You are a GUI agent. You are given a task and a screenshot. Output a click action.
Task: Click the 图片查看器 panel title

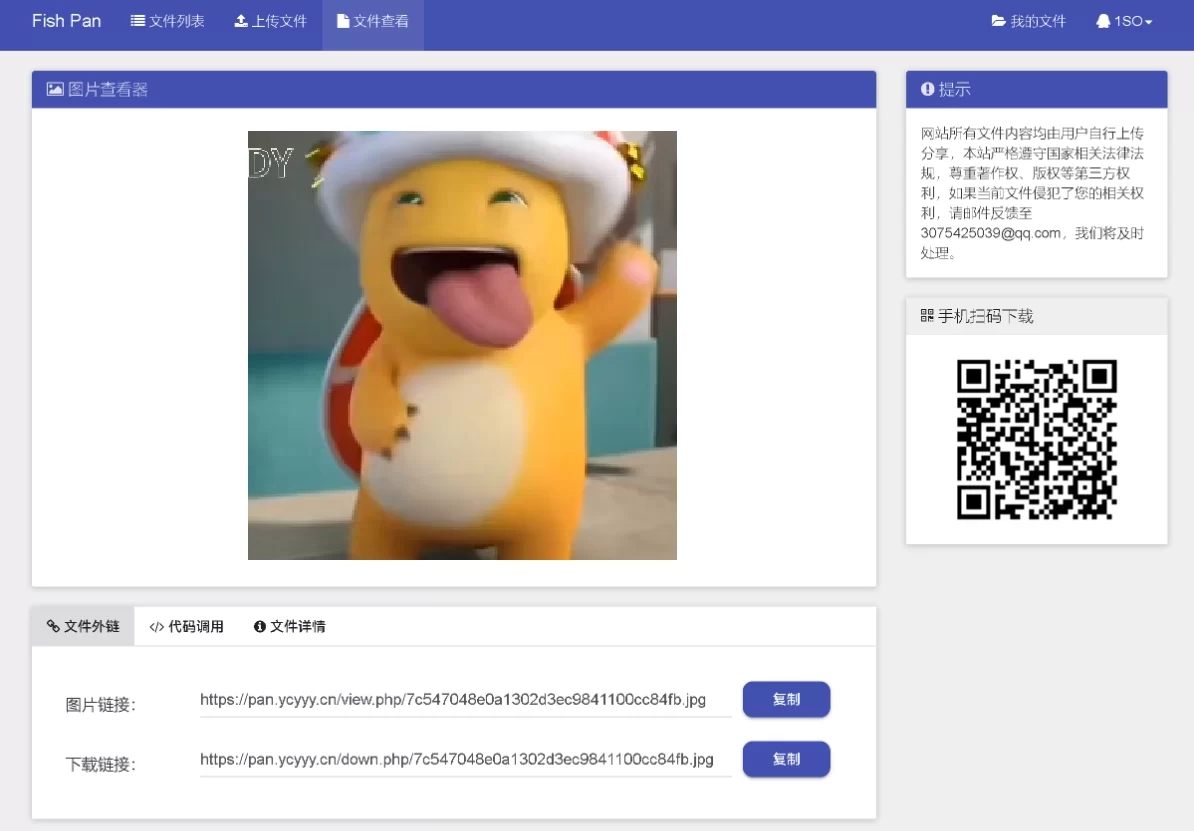tap(107, 89)
